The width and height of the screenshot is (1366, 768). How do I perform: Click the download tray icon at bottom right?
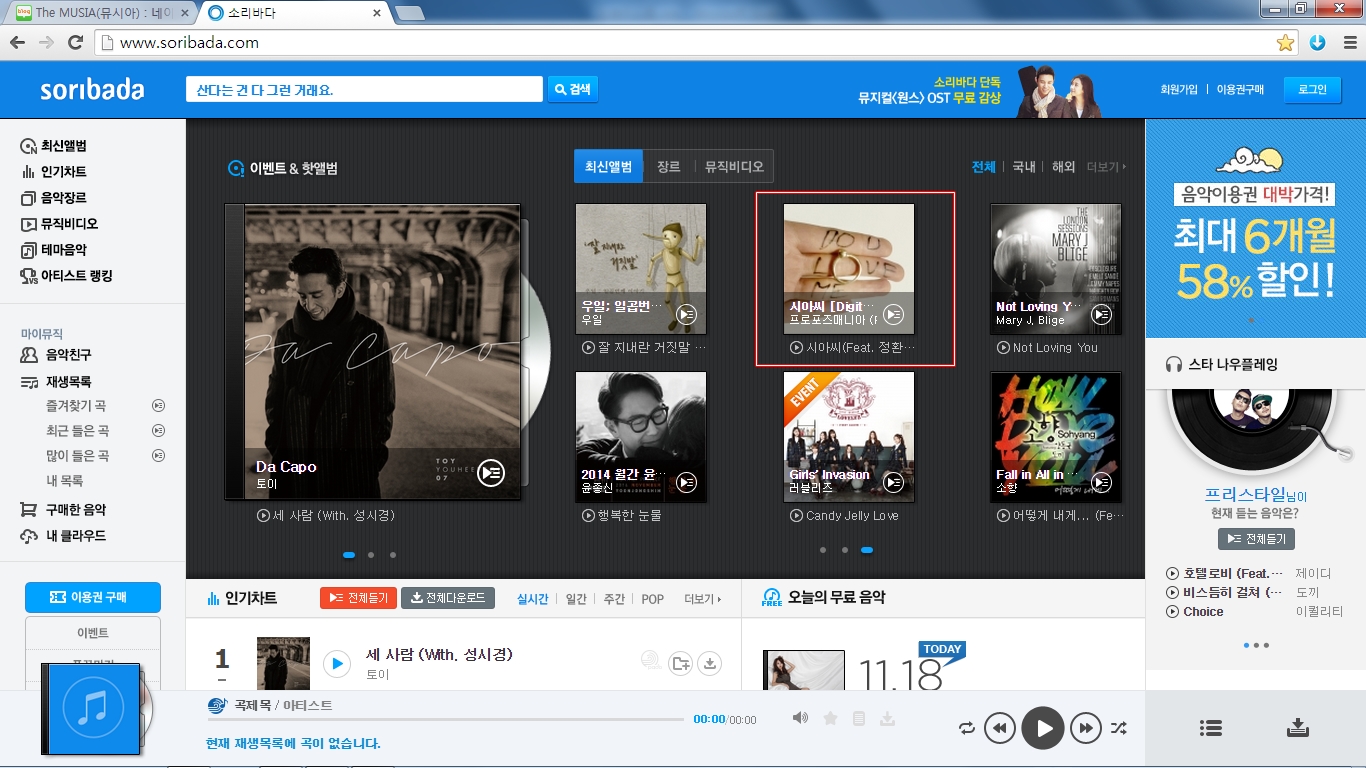click(x=1298, y=727)
